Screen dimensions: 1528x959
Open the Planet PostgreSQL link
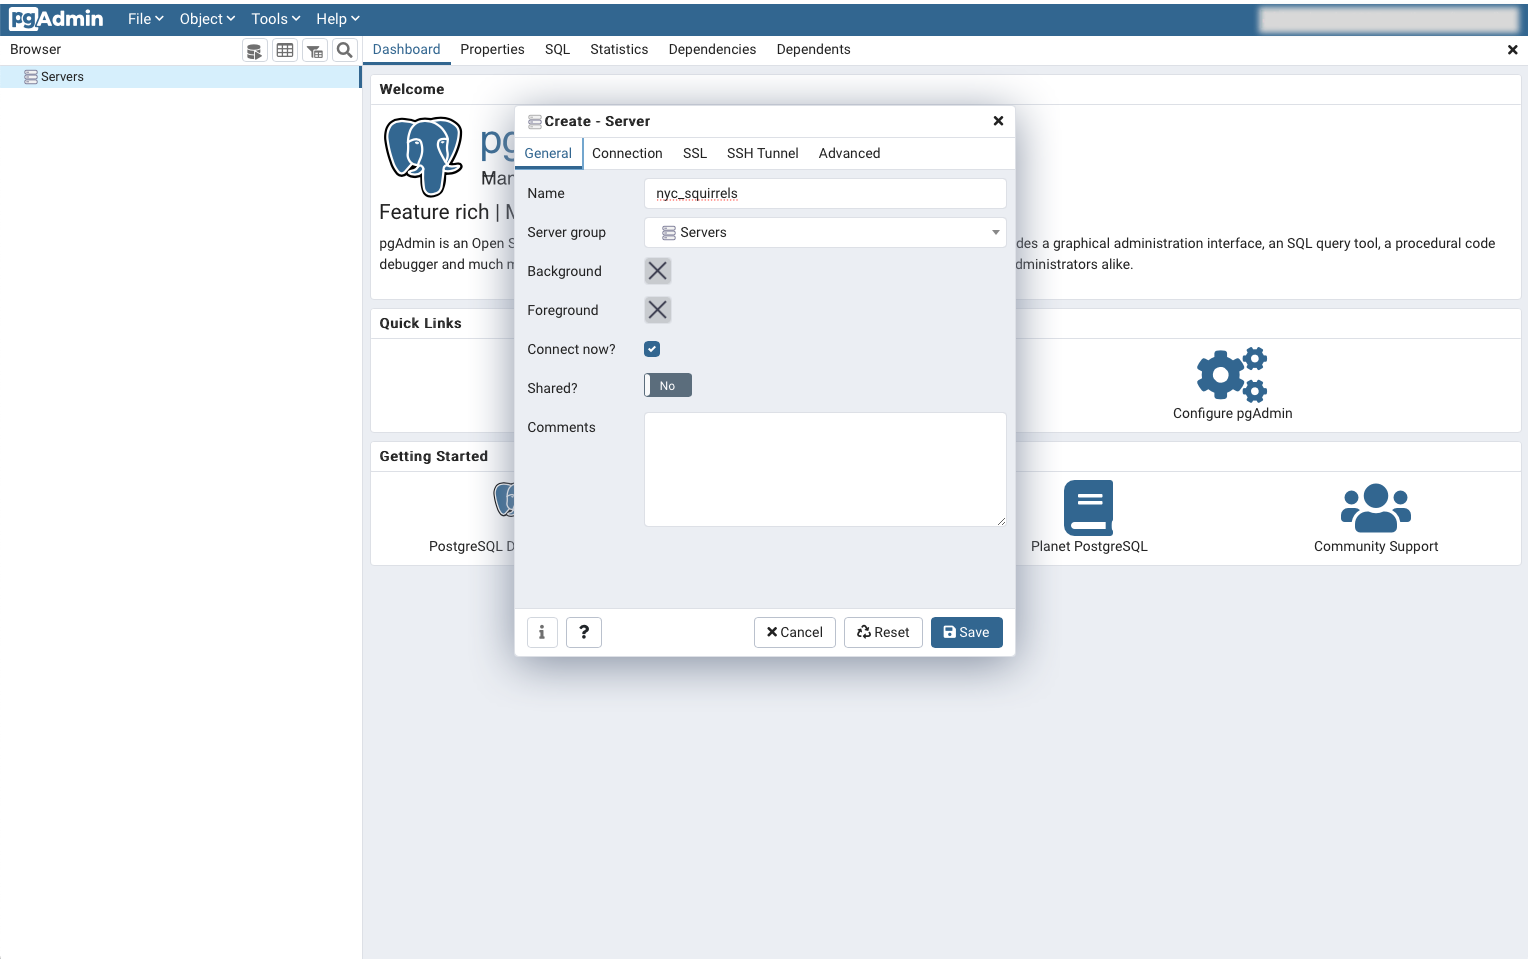tap(1089, 547)
